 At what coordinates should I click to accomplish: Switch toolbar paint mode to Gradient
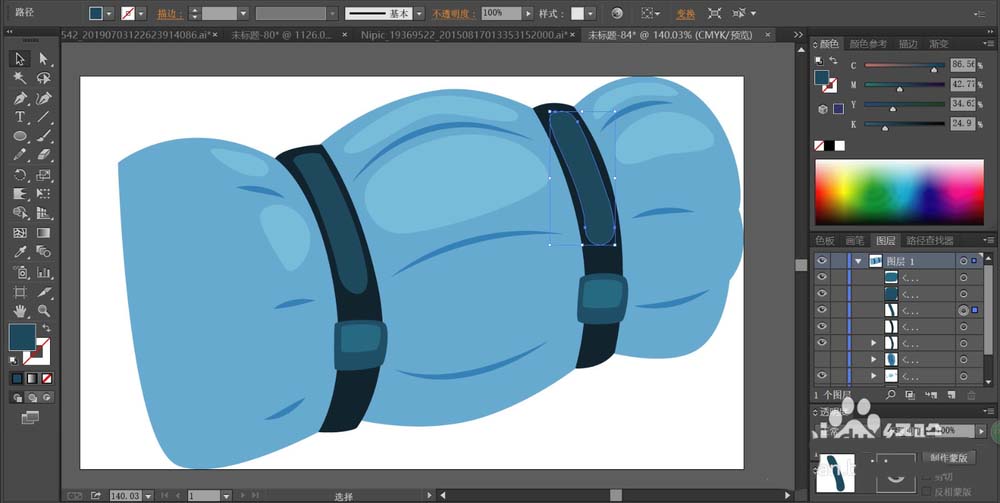32,379
